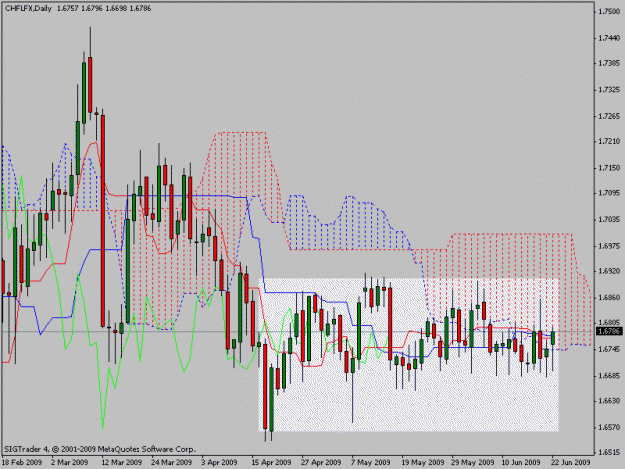Click the 1.7210 price axis label
Viewport: 625px width, 469px height.
pyautogui.click(x=609, y=141)
